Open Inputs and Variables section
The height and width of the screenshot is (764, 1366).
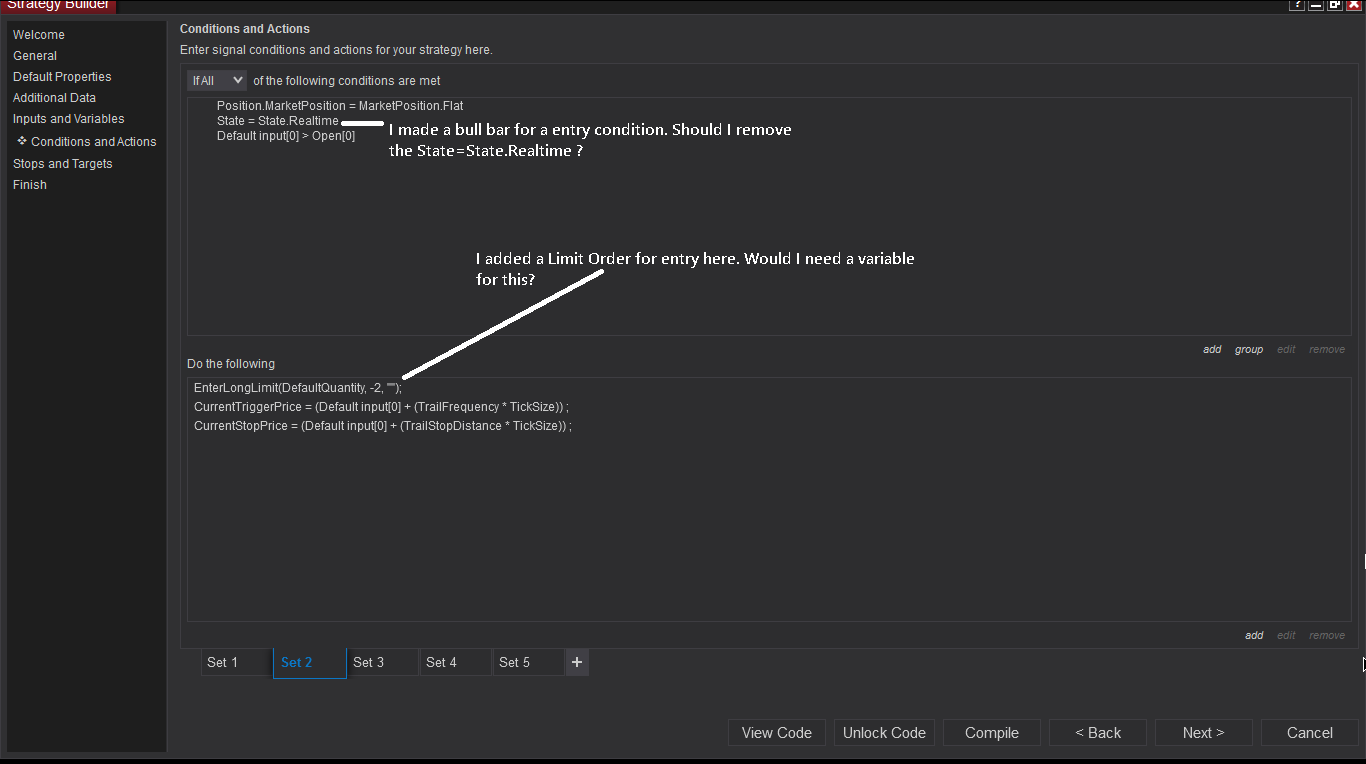pyautogui.click(x=69, y=119)
